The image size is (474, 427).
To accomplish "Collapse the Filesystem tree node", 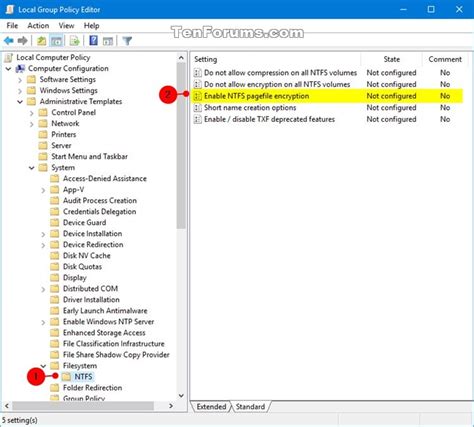I will tap(43, 366).
